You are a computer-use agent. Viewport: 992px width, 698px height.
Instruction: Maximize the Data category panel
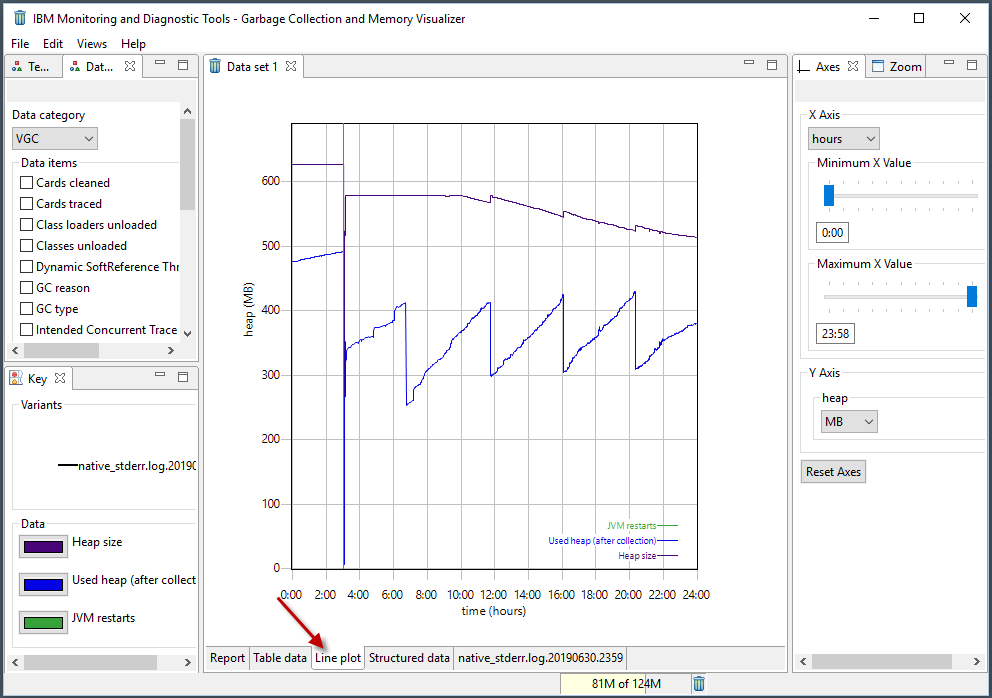(x=183, y=65)
